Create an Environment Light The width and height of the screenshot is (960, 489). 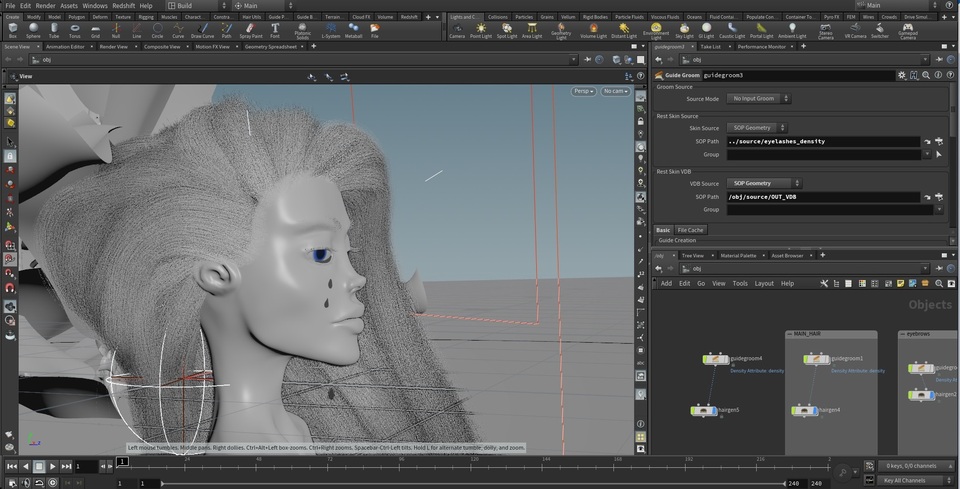[x=656, y=30]
